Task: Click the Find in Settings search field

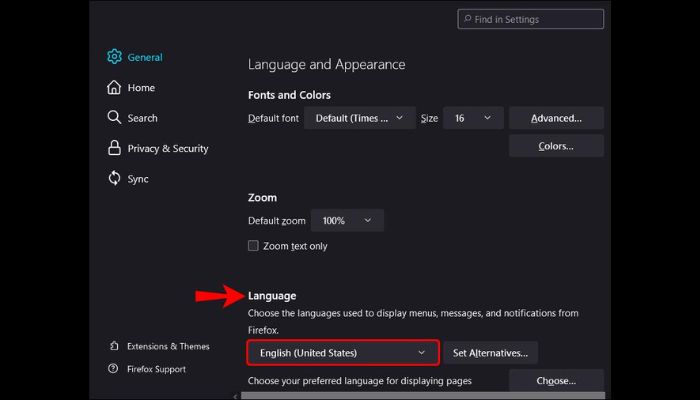Action: tap(537, 19)
